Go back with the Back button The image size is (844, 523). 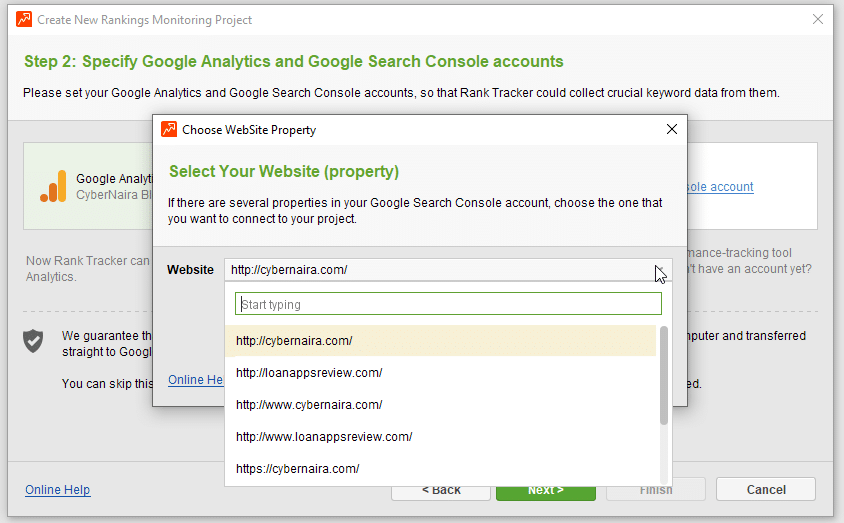point(441,490)
